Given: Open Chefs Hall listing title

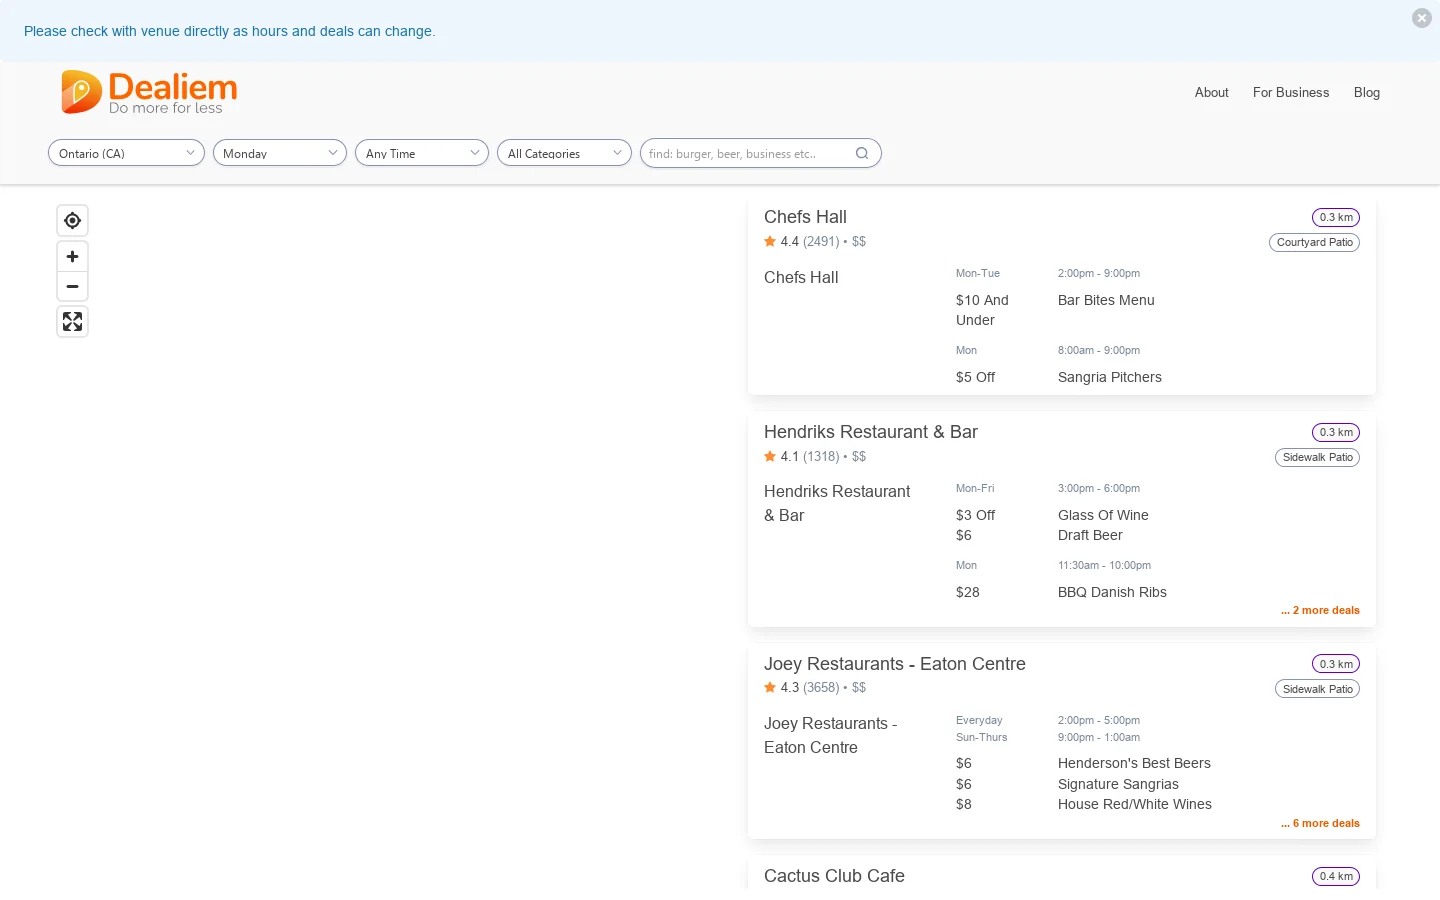Looking at the screenshot, I should (x=805, y=217).
